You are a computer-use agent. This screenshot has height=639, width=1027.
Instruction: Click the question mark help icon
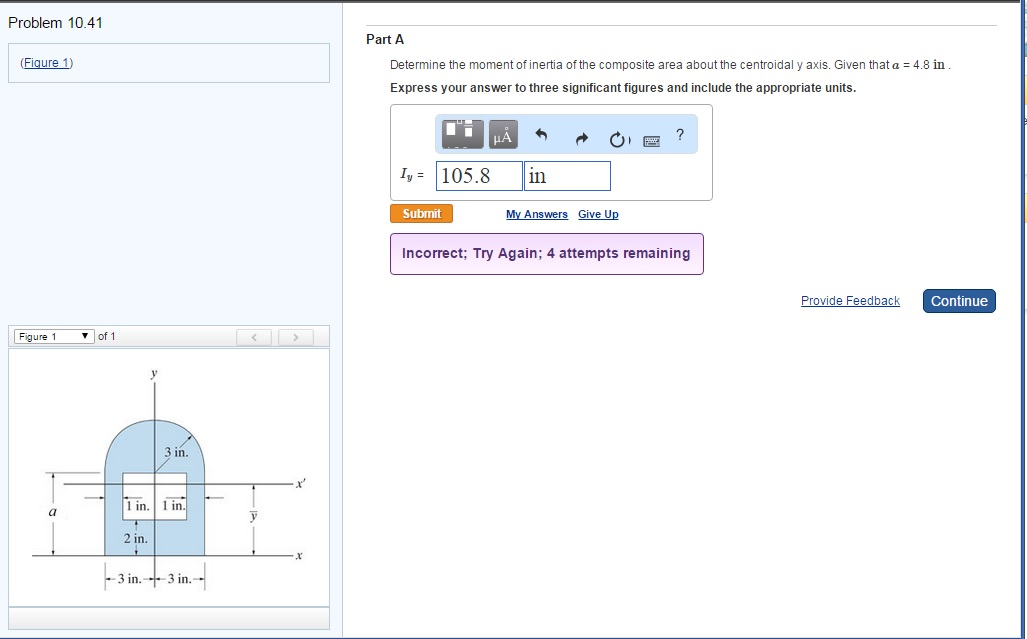(680, 134)
